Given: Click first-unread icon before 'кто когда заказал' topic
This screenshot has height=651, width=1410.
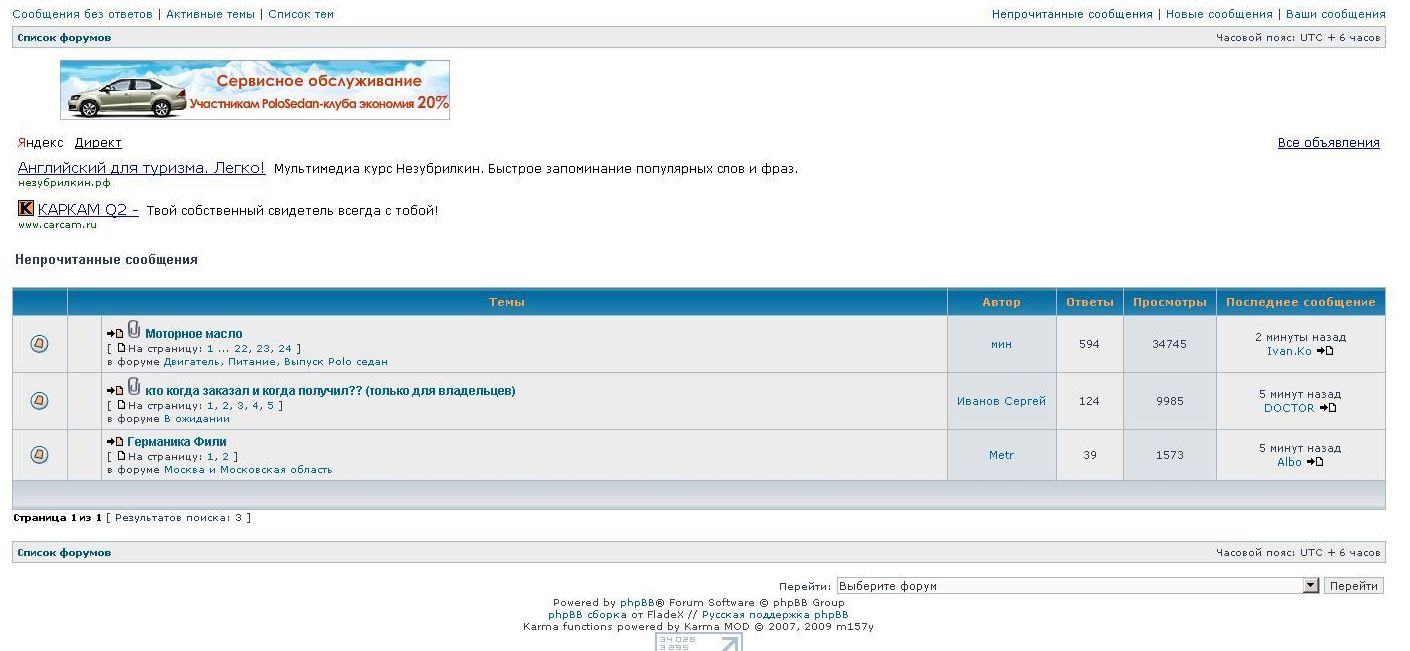Looking at the screenshot, I should click(x=115, y=391).
